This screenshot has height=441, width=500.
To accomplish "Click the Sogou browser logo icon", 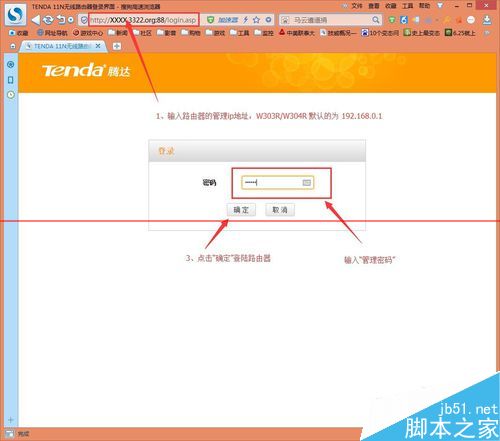I will tap(16, 14).
